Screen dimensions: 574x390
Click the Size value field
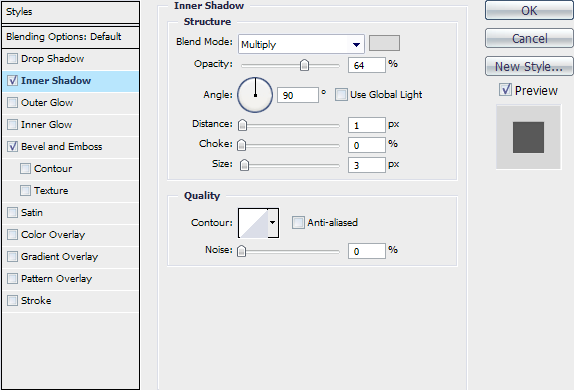[x=367, y=165]
